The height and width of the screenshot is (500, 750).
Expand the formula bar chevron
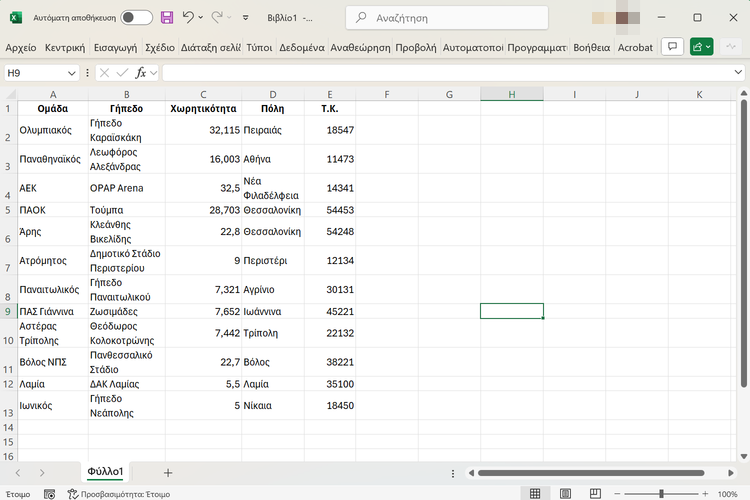(738, 72)
